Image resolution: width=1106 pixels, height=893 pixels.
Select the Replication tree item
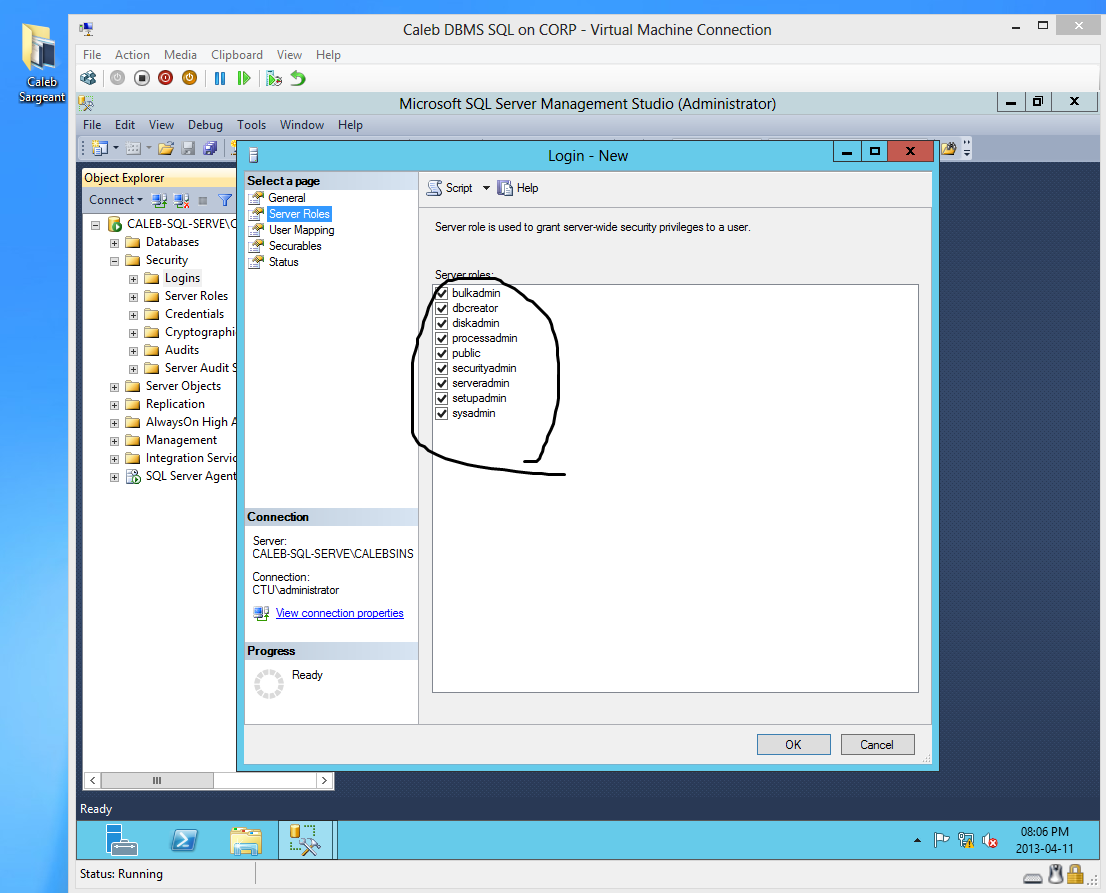pyautogui.click(x=175, y=404)
